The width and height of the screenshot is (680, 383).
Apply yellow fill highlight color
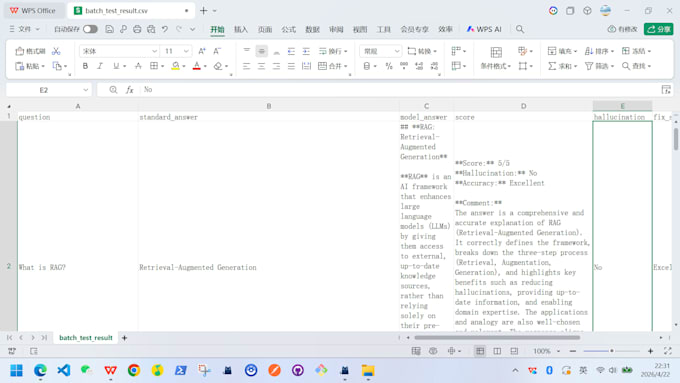(175, 66)
